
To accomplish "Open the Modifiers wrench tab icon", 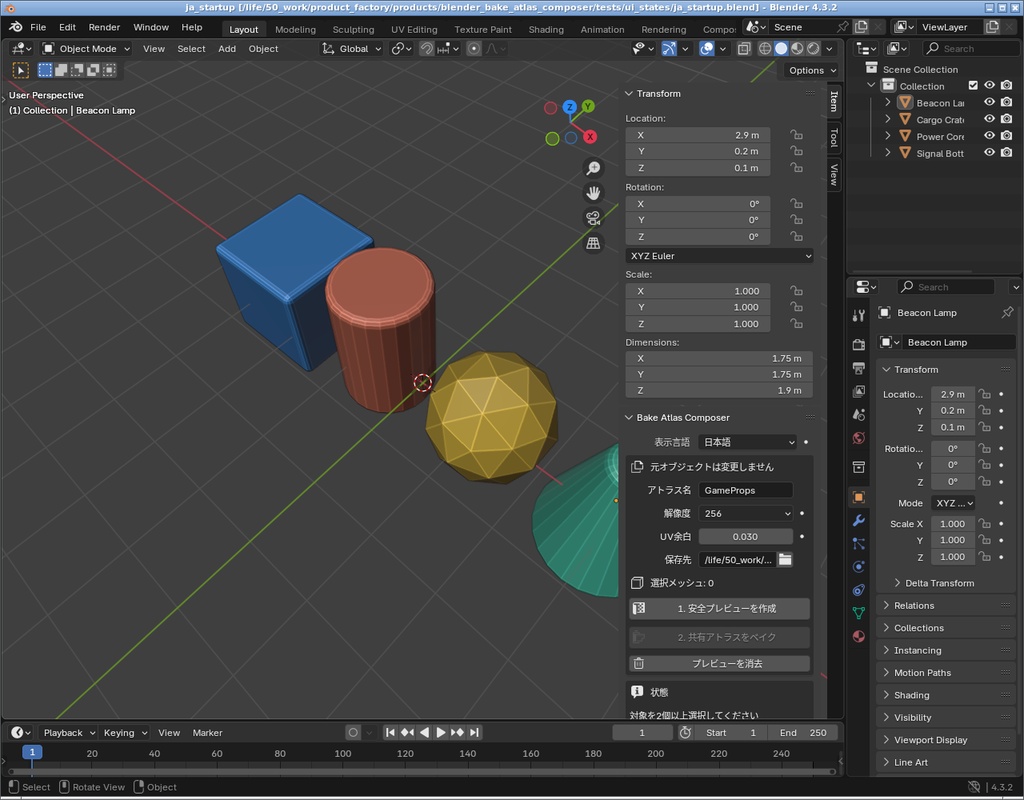I will (859, 520).
